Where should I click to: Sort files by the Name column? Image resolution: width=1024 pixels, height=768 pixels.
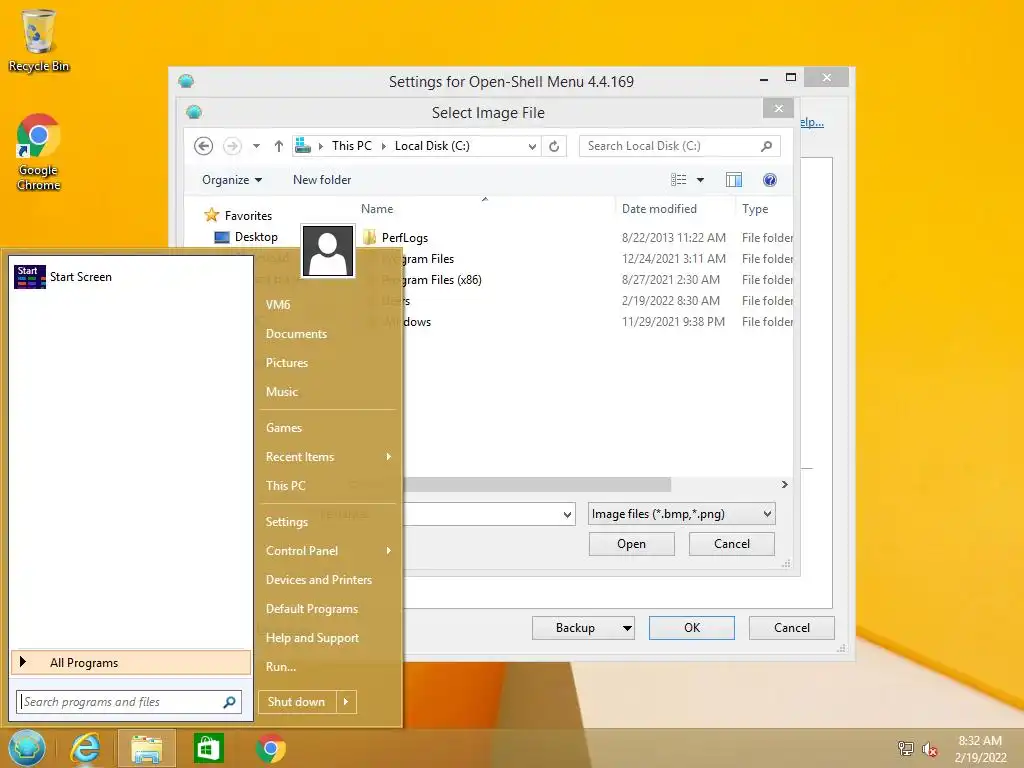pos(377,209)
